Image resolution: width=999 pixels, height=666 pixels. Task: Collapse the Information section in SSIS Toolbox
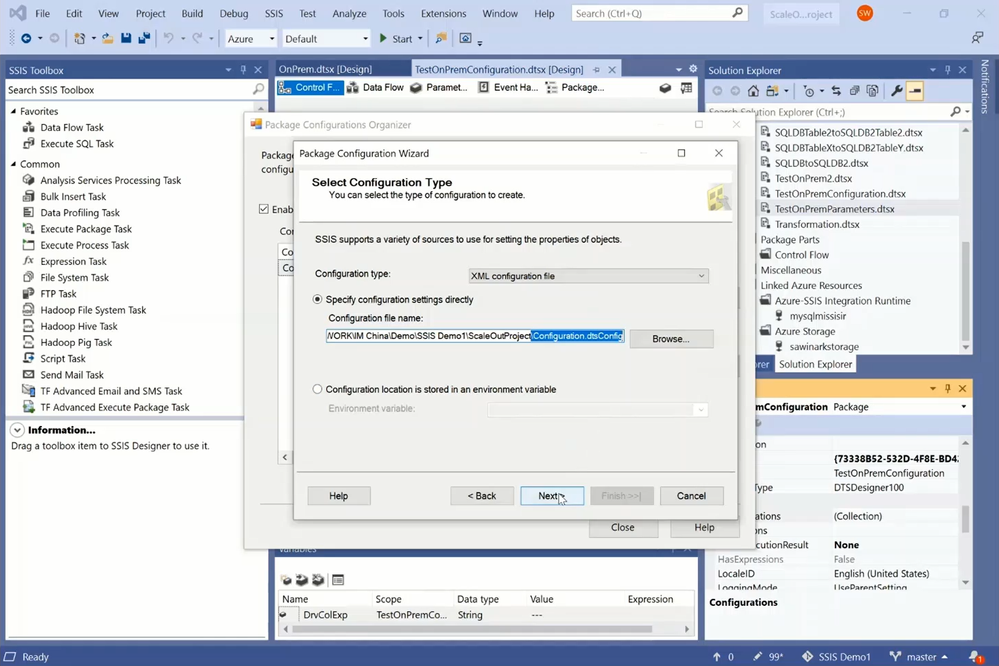17,430
